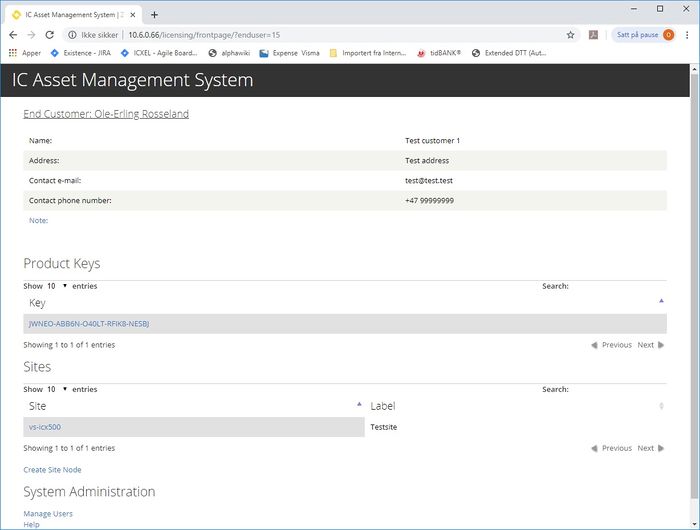Viewport: 700px width, 530px height.
Task: Click the browser forward arrow
Action: tap(31, 35)
